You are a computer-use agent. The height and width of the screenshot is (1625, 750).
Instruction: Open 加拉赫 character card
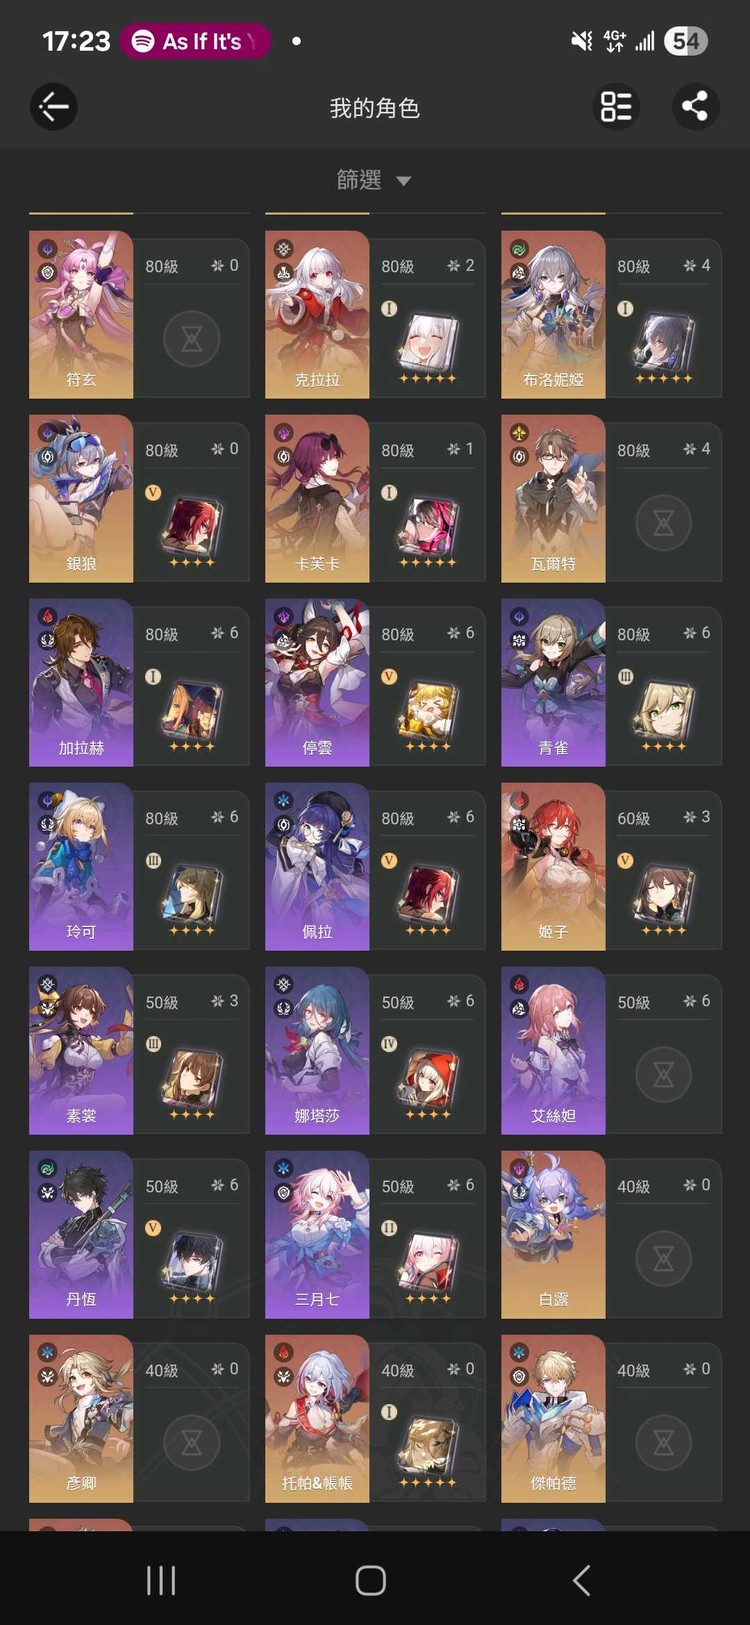[x=139, y=683]
